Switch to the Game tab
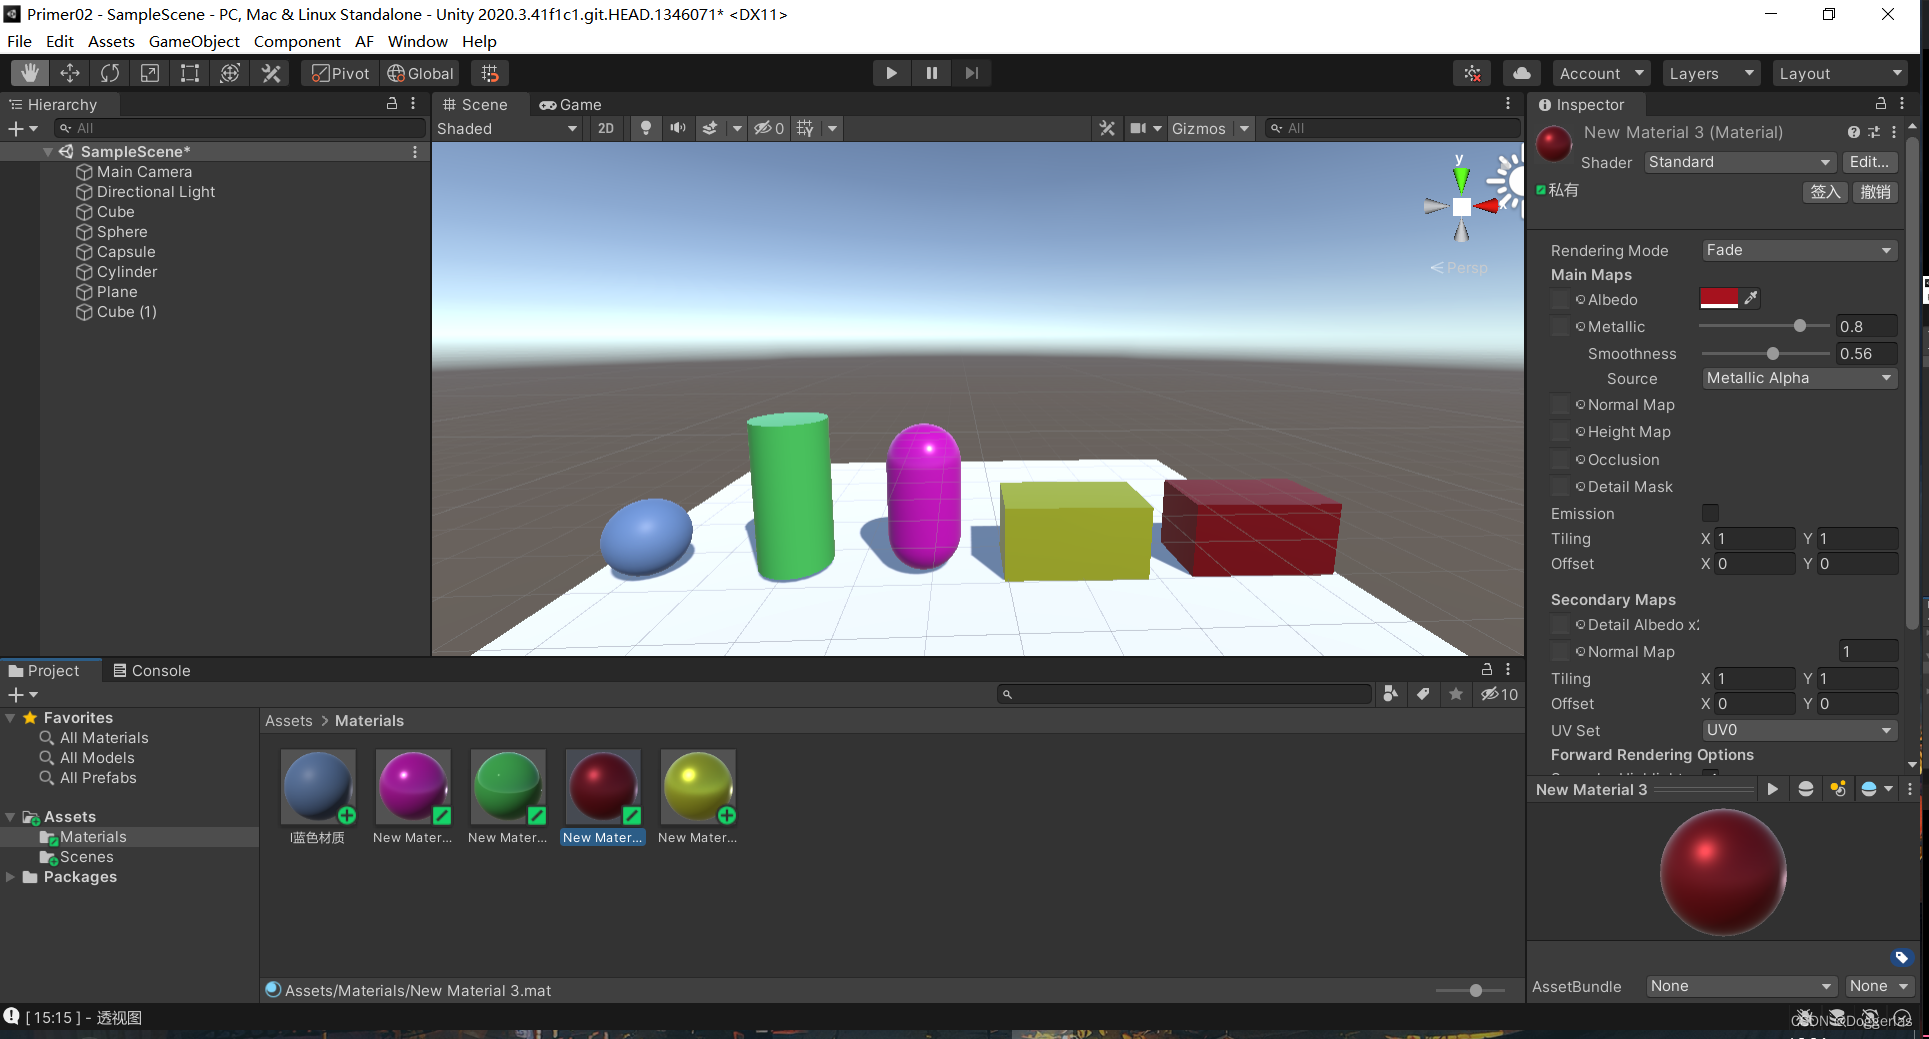 pyautogui.click(x=570, y=105)
